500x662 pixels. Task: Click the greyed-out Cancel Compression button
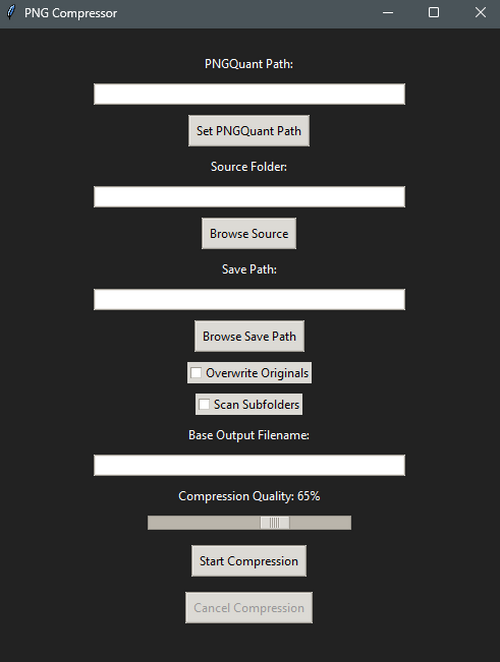point(249,608)
